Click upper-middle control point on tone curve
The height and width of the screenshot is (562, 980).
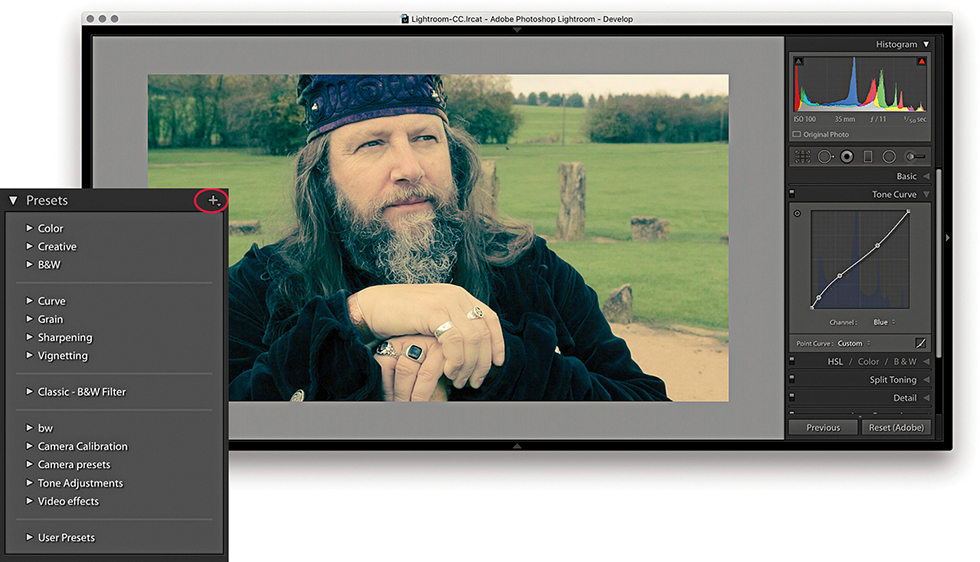(878, 246)
